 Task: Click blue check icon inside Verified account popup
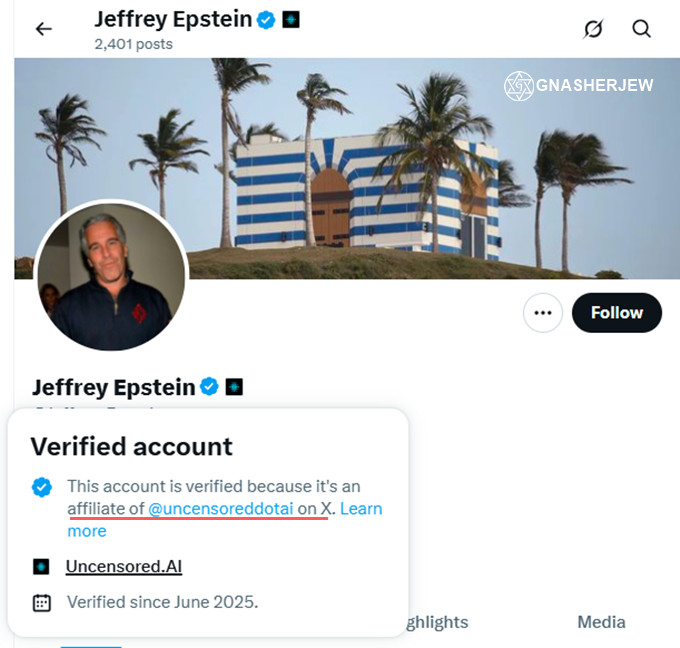coord(41,487)
